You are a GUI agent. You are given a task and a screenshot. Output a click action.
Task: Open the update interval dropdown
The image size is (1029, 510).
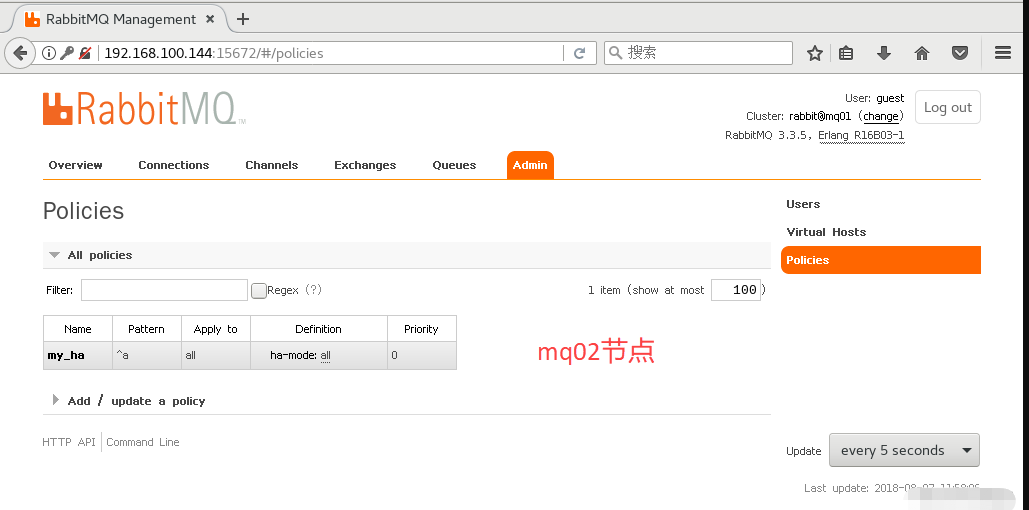pyautogui.click(x=904, y=450)
